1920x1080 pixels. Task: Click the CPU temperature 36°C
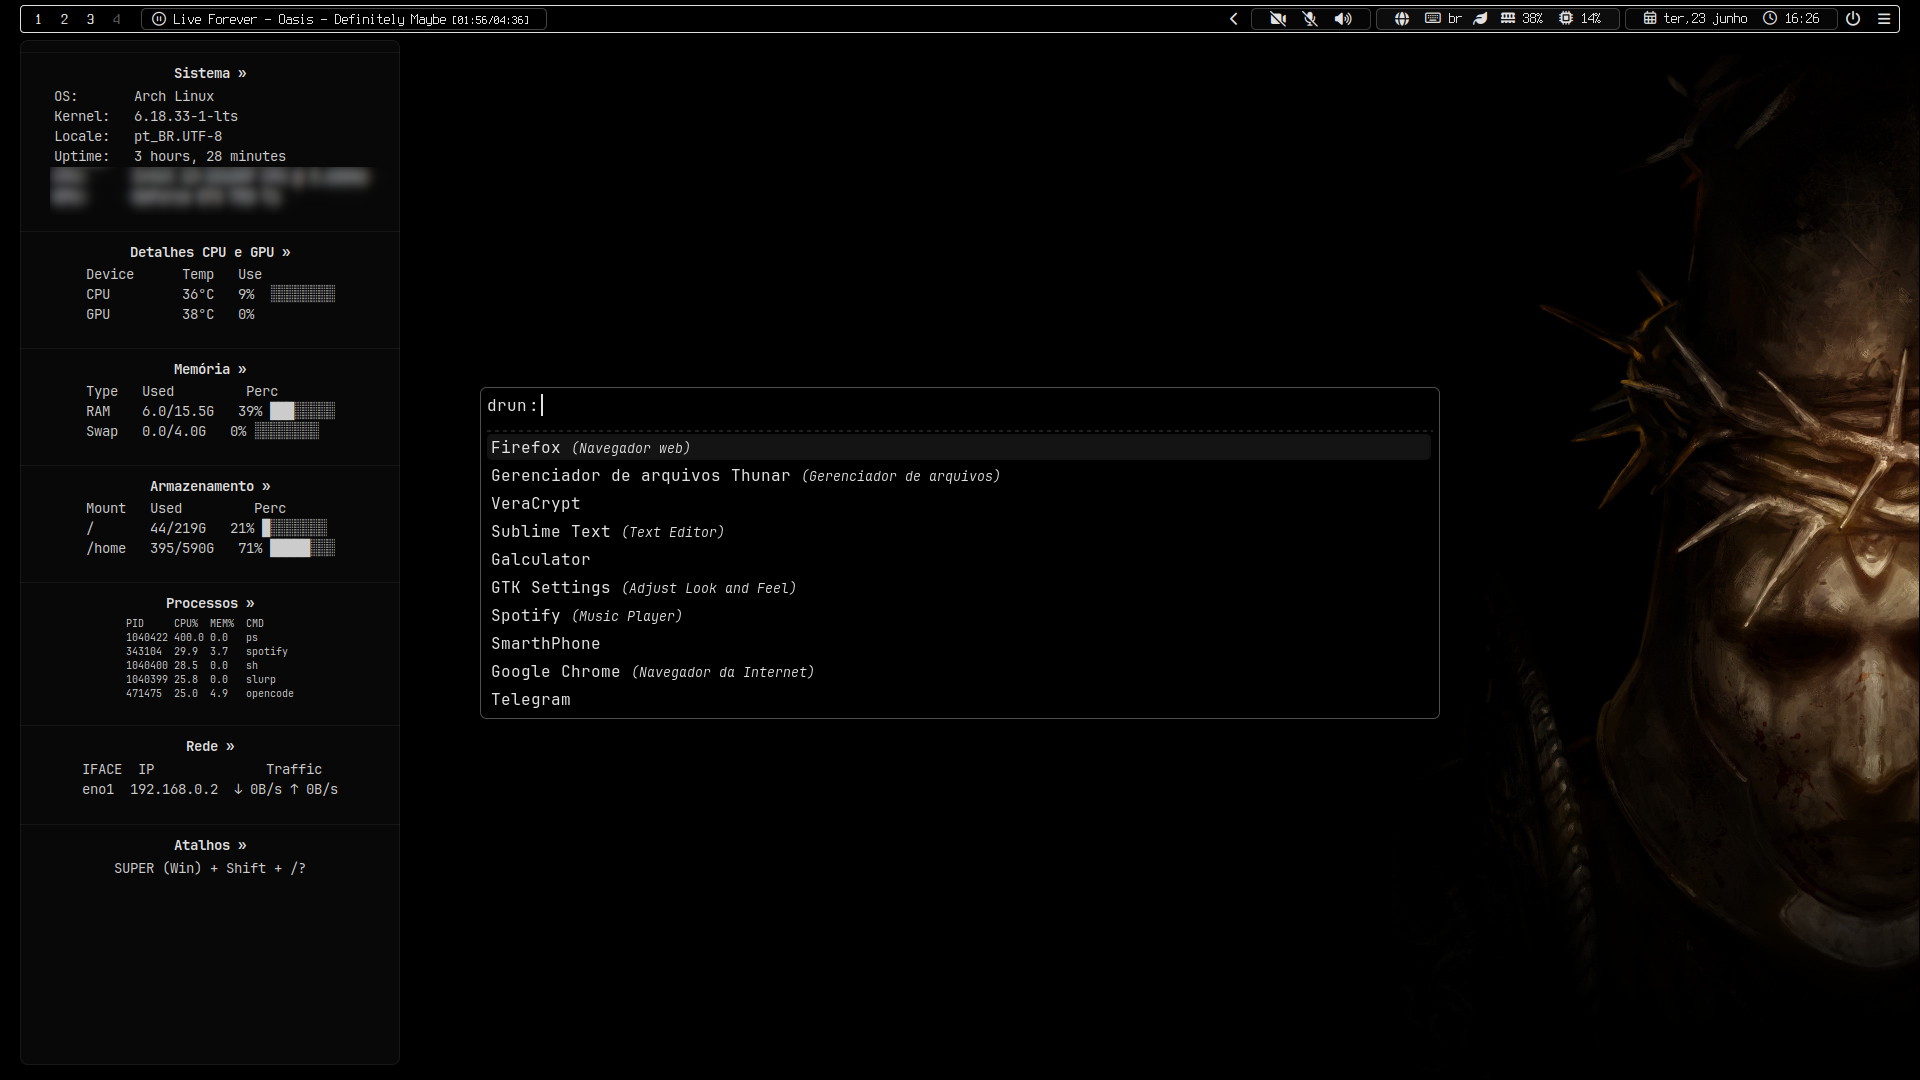[x=198, y=294]
